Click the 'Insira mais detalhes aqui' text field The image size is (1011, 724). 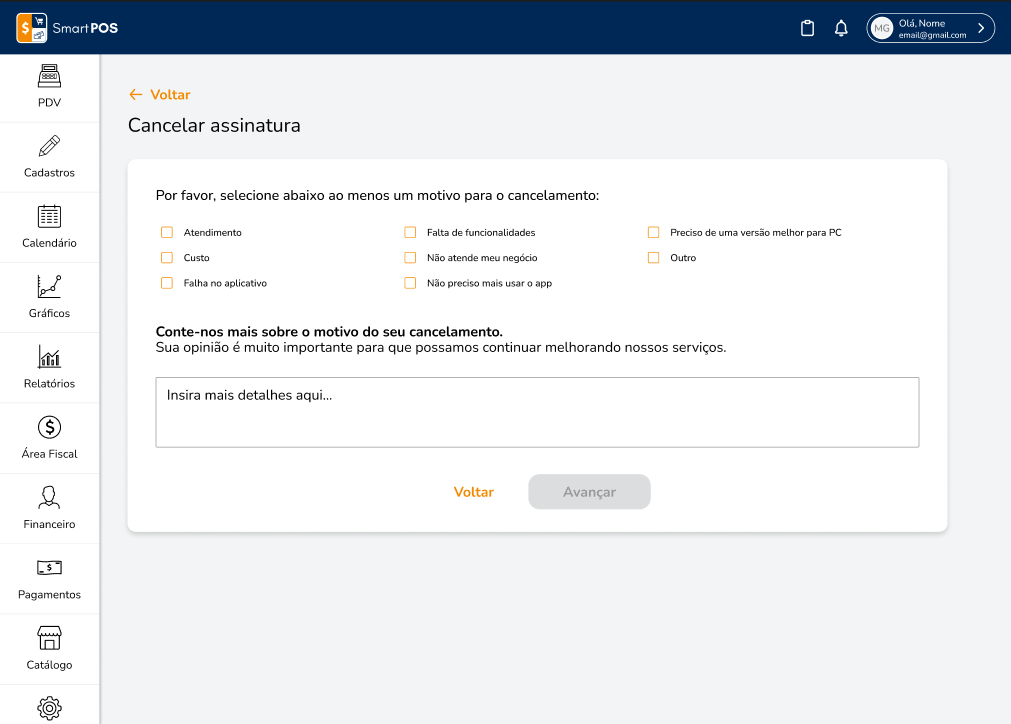537,412
